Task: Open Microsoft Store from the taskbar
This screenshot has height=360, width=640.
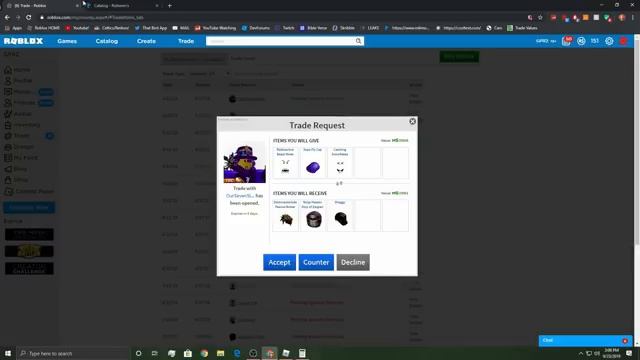Action: tap(188, 353)
